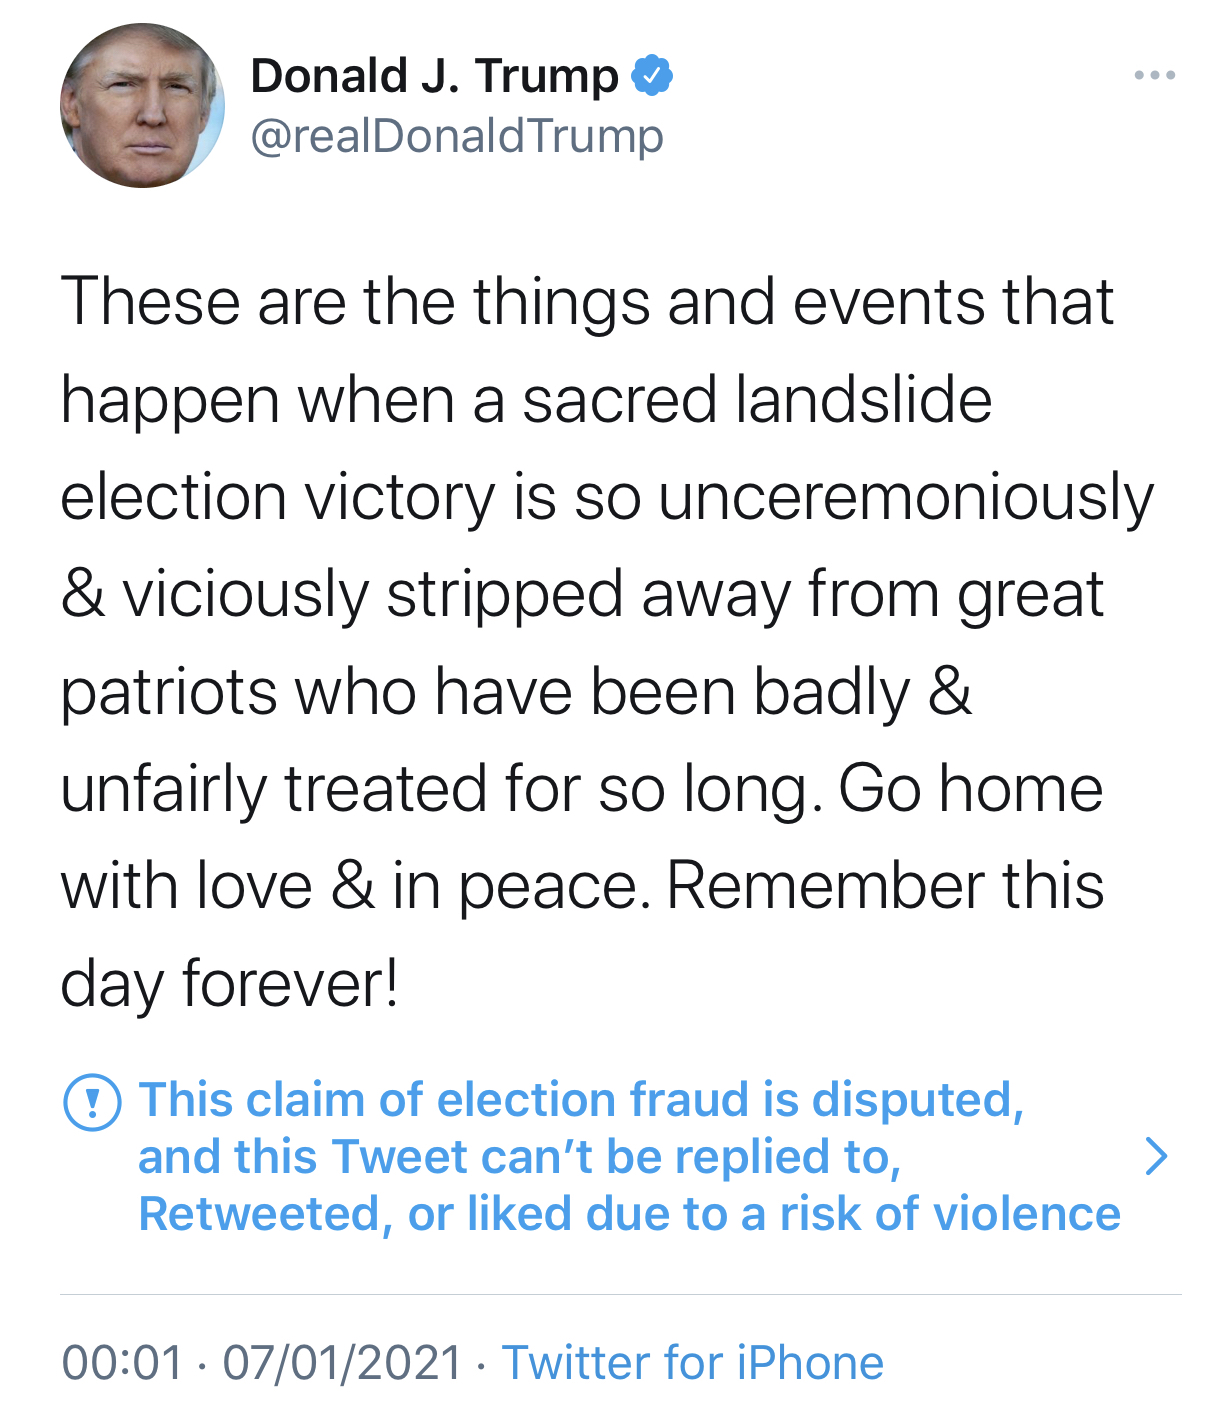Click the phrase 'sacred landslide'
Screen dimensions: 1226x1423
point(756,399)
